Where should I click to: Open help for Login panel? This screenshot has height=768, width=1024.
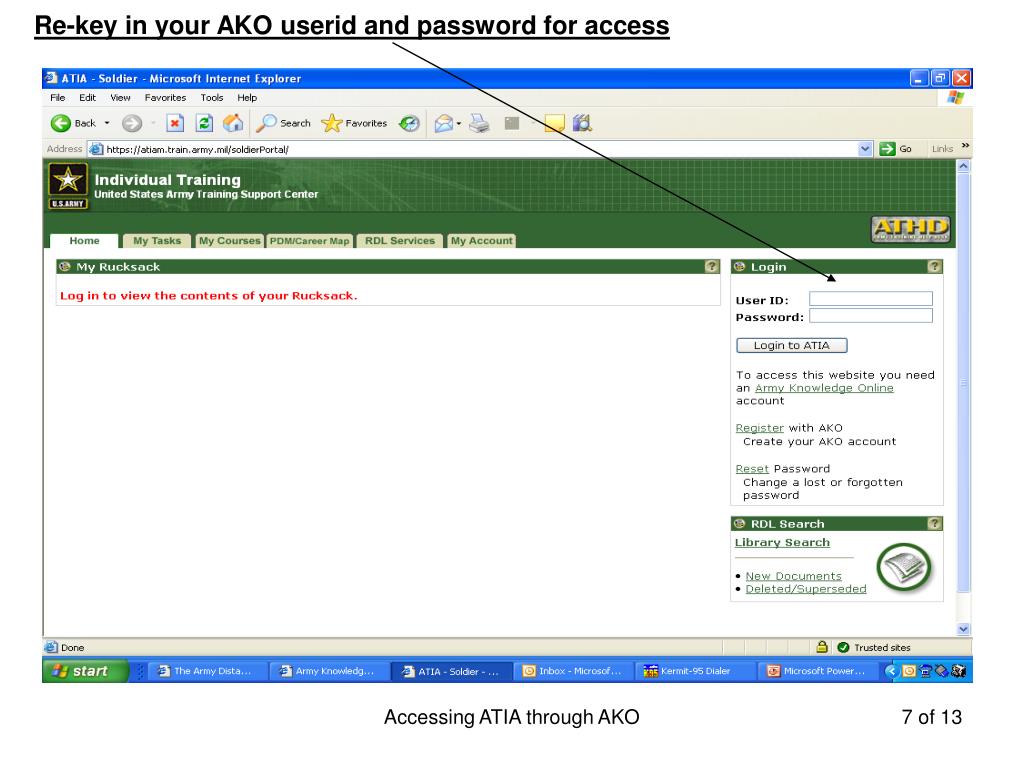click(935, 266)
